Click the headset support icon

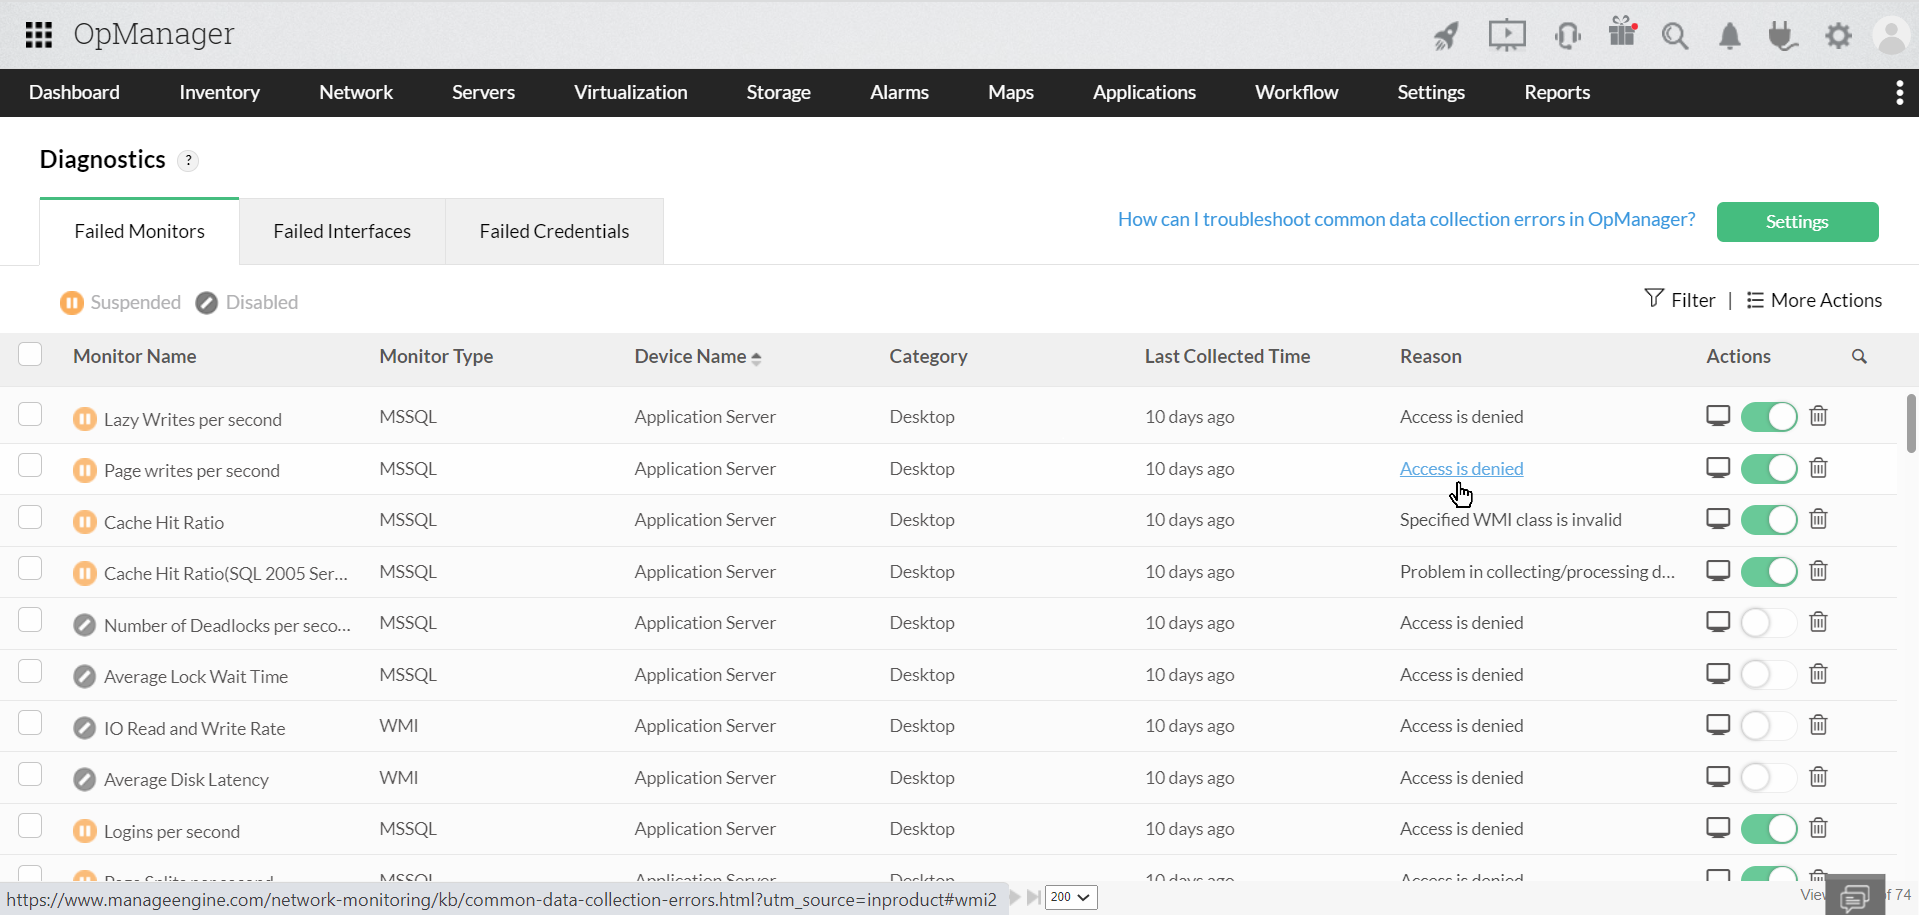[x=1568, y=36]
